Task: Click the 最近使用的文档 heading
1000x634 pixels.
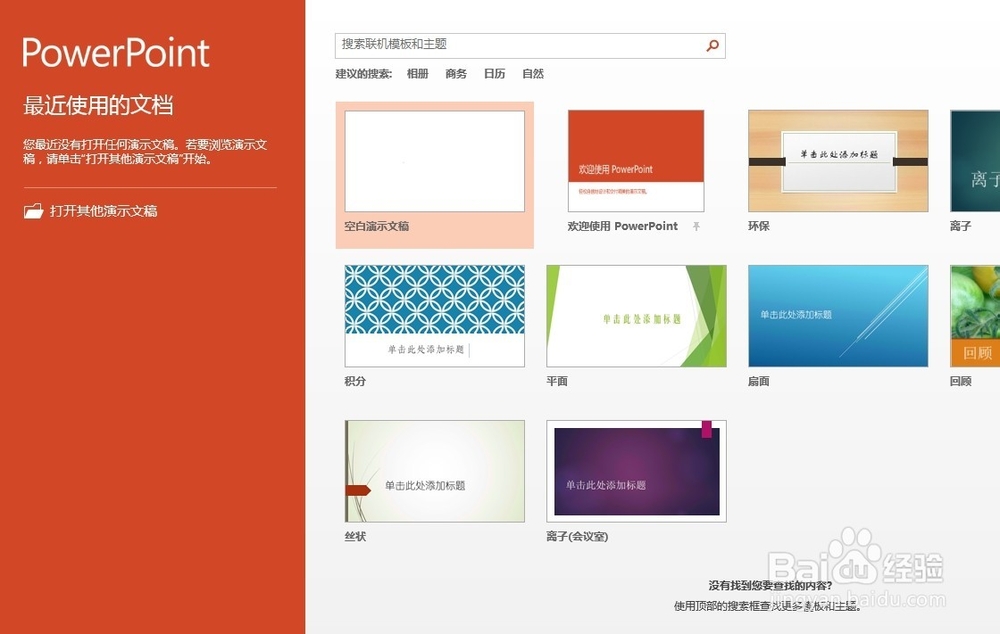Action: 98,105
